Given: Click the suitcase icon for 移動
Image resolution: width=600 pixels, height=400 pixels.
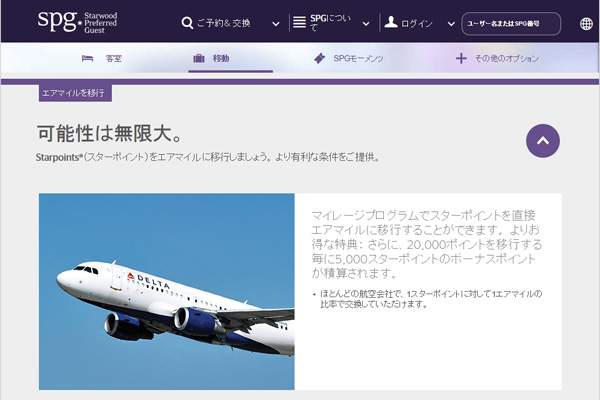Looking at the screenshot, I should (x=199, y=58).
